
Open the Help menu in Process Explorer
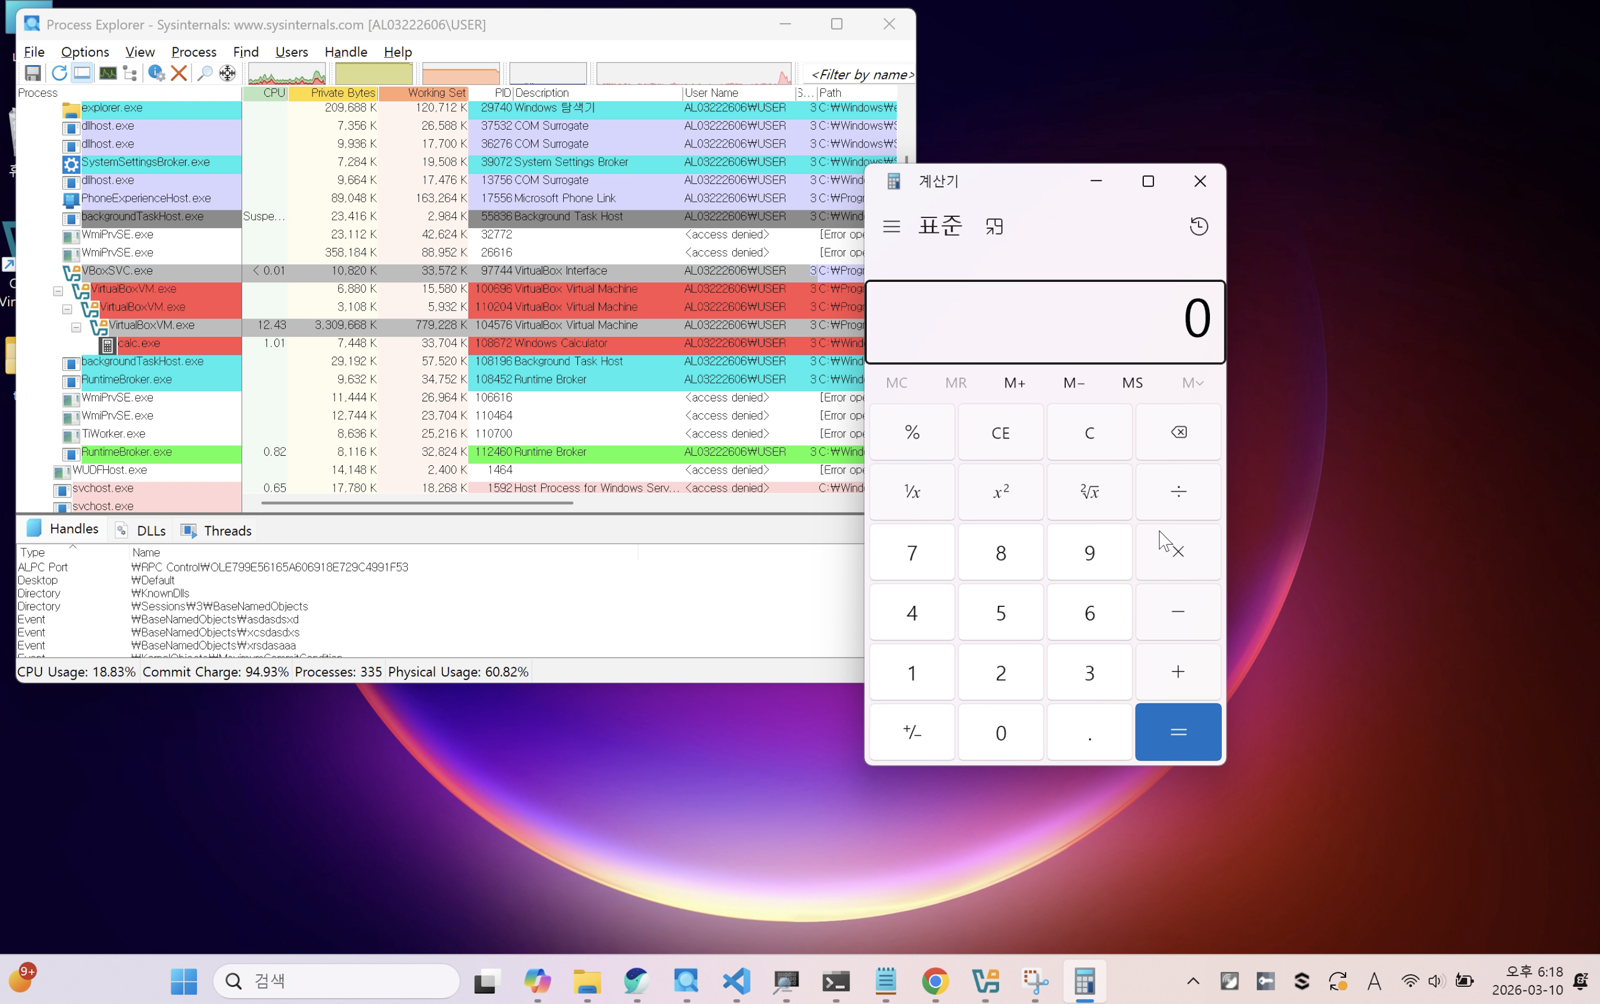pyautogui.click(x=398, y=52)
